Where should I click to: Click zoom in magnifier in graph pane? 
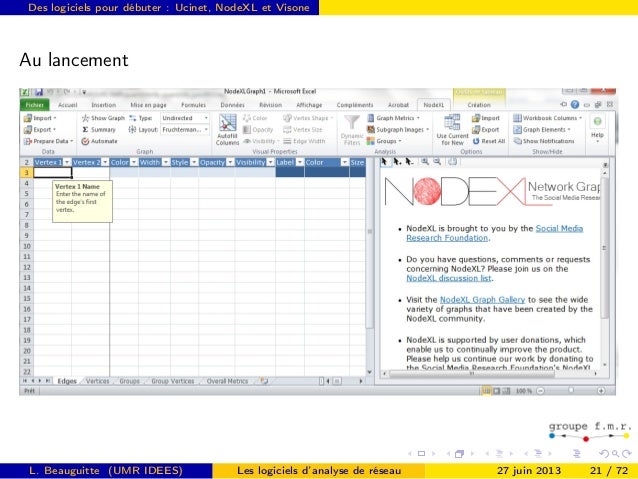point(425,162)
